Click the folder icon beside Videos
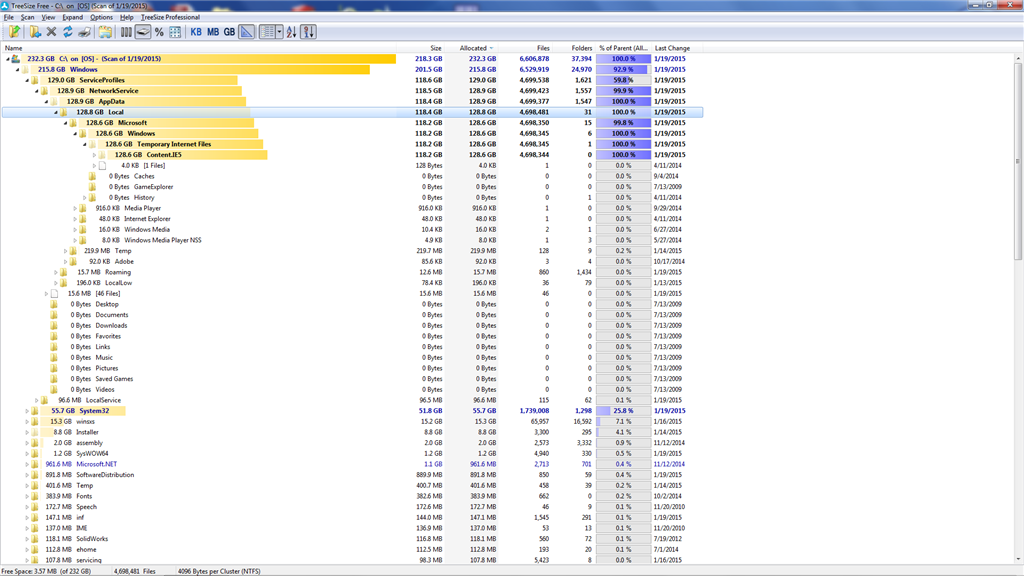This screenshot has width=1024, height=576. coord(54,389)
